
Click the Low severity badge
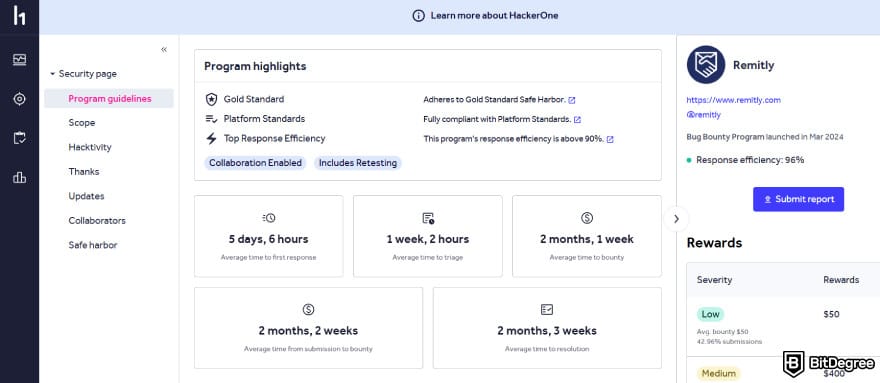[711, 314]
